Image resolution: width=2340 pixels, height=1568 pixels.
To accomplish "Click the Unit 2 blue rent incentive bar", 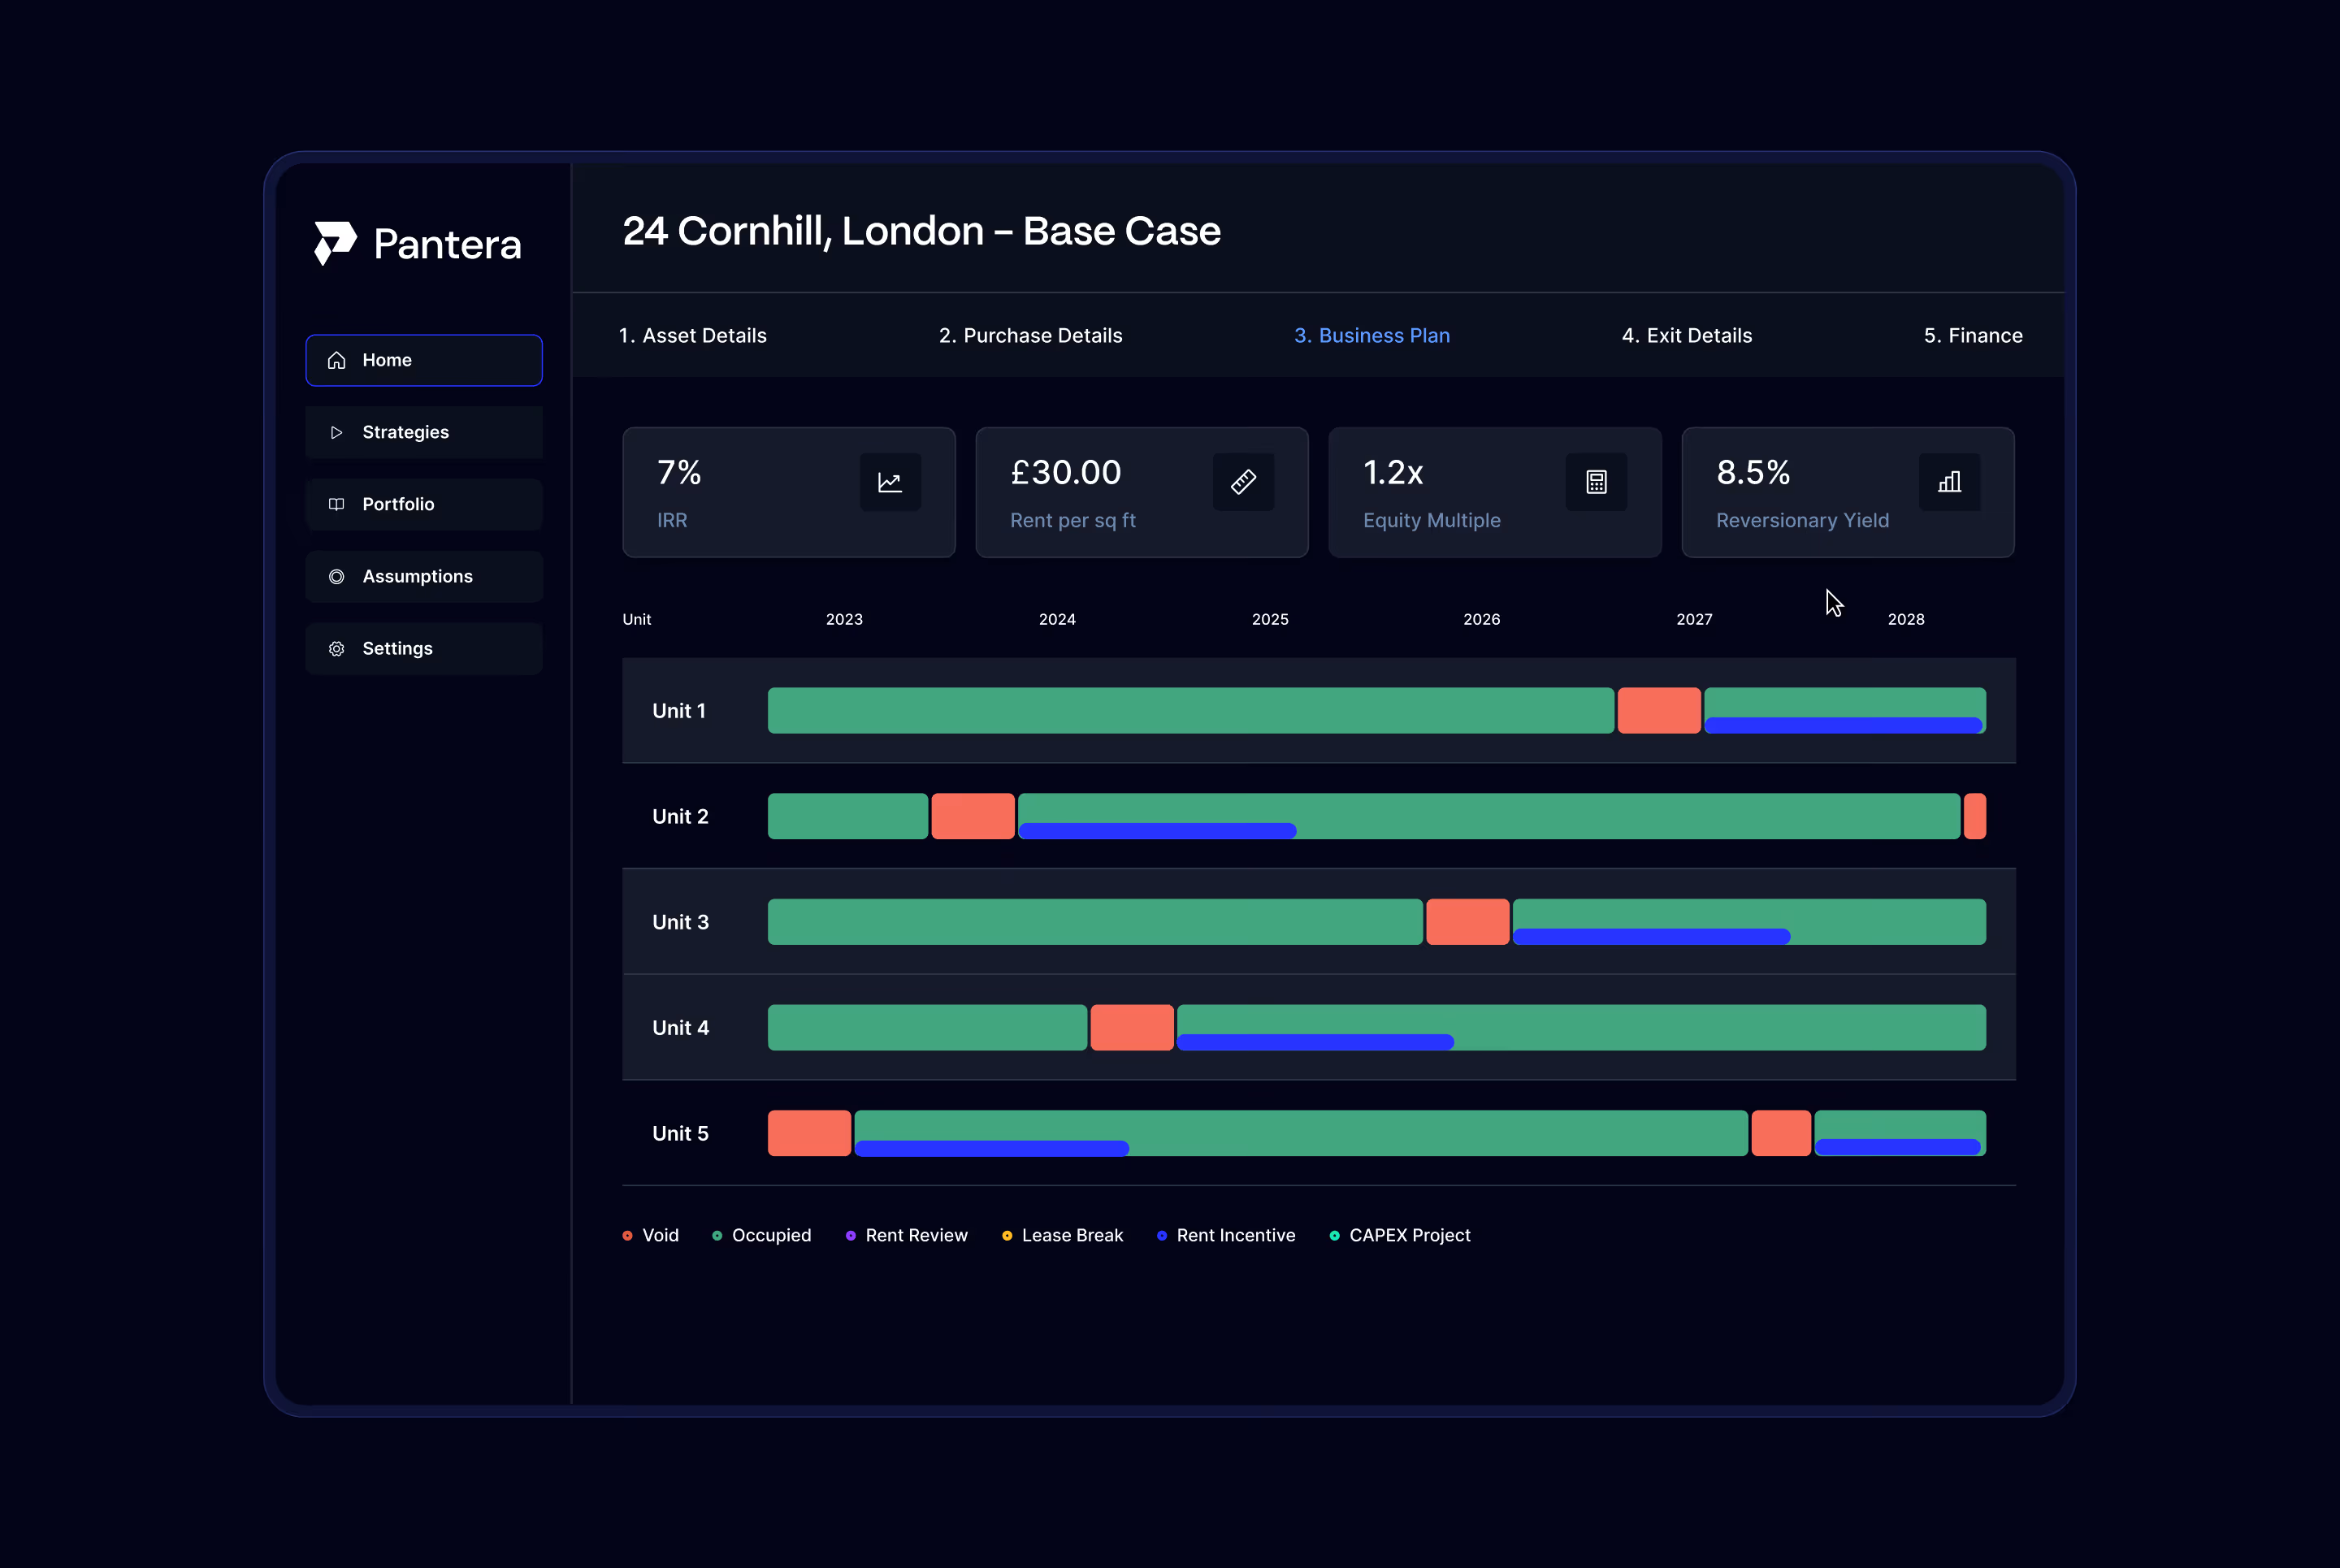I will (x=1156, y=831).
